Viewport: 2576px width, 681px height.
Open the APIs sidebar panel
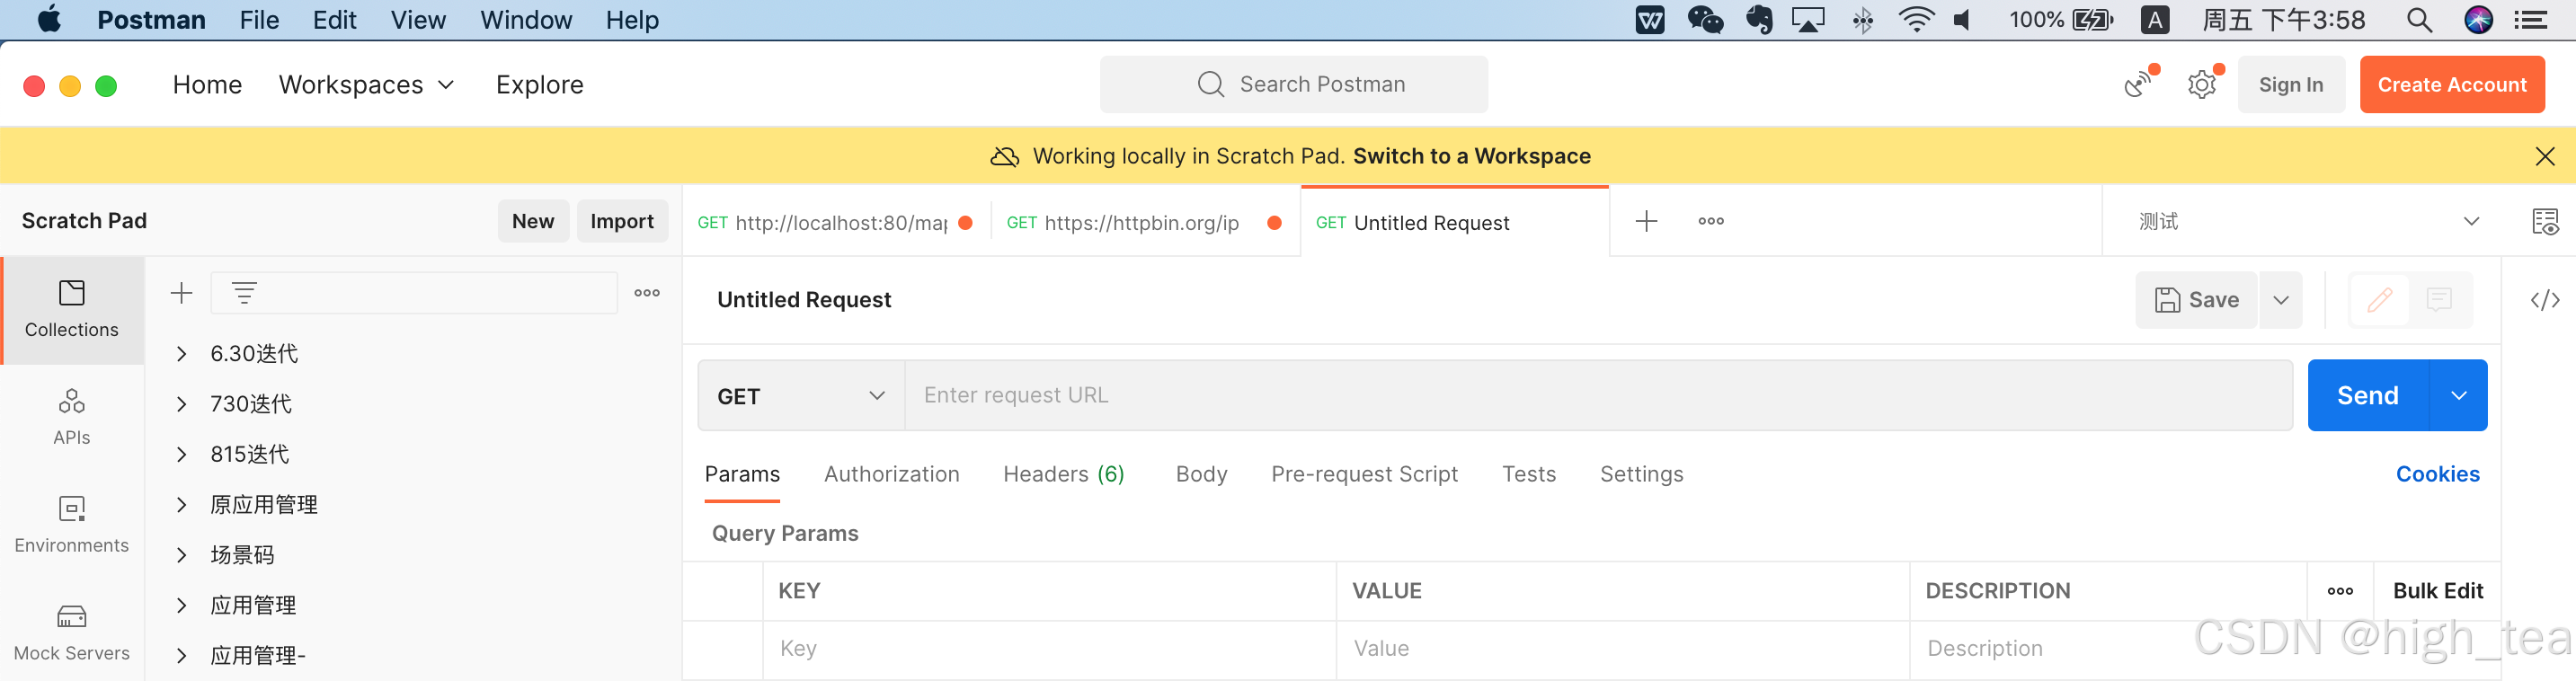click(x=72, y=417)
